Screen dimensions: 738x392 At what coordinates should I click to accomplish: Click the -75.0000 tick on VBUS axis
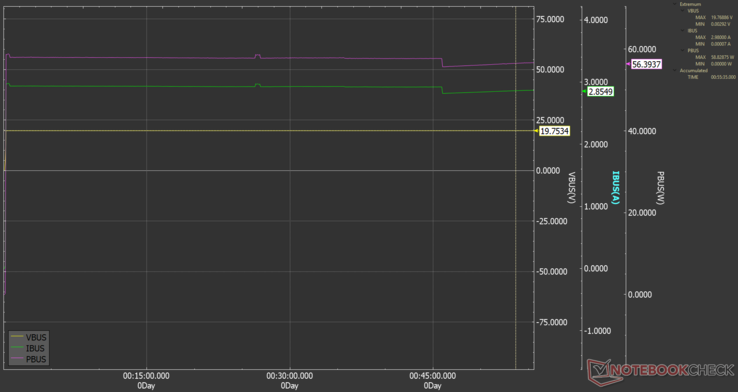pos(551,322)
